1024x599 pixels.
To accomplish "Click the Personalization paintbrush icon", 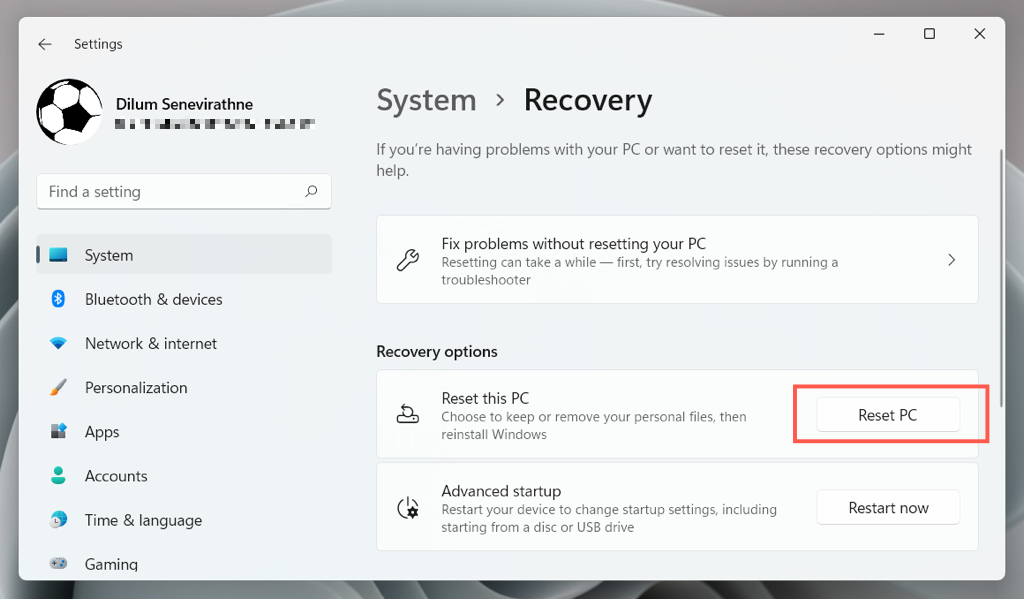I will (58, 387).
